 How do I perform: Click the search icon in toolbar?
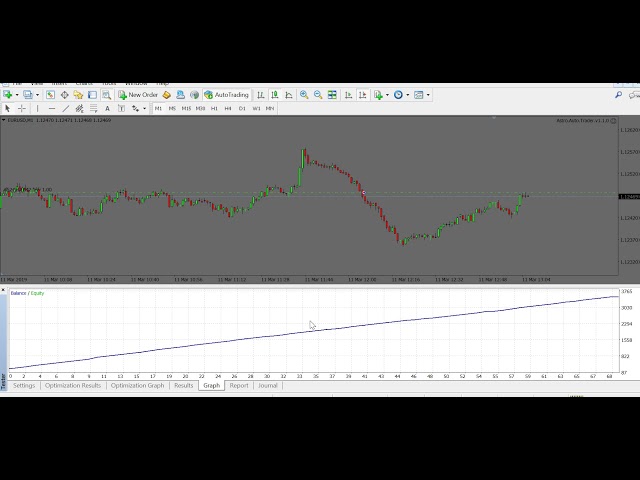click(619, 95)
